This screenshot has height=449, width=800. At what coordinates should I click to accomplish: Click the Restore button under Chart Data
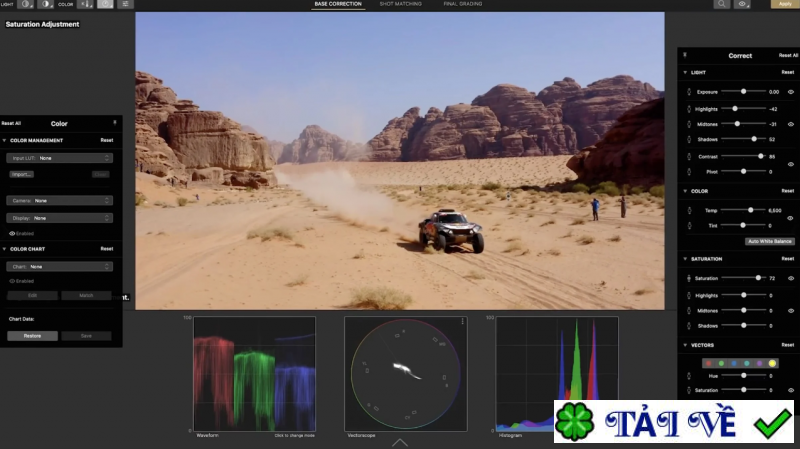tap(32, 336)
